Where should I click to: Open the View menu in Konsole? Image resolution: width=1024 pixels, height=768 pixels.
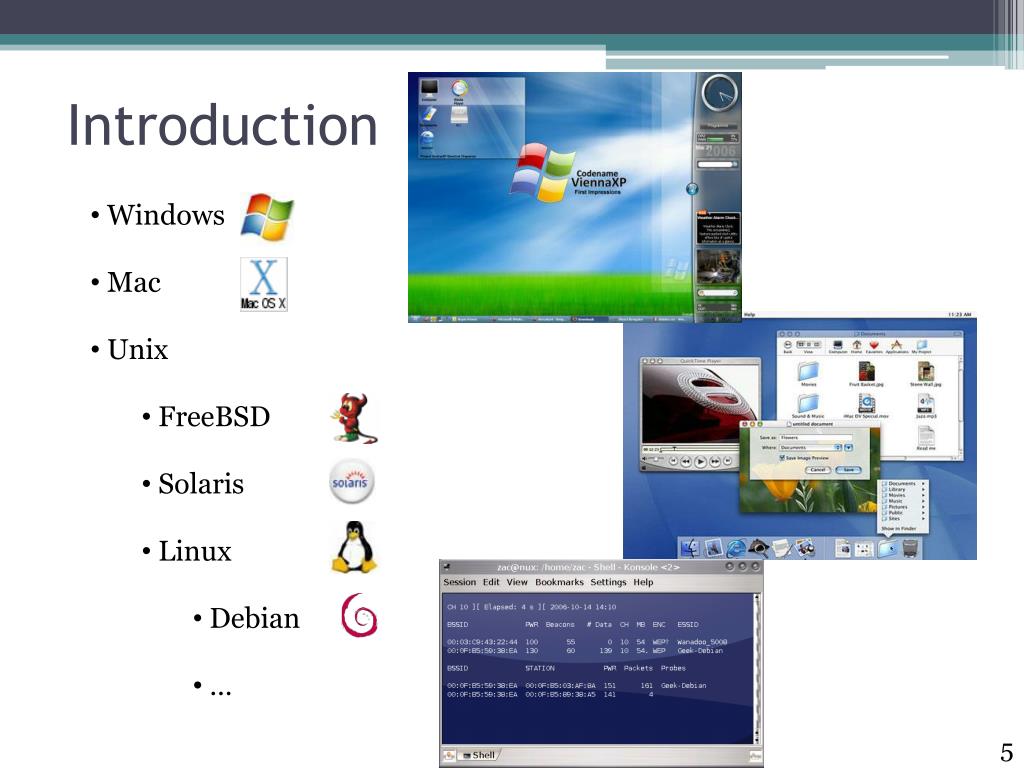tap(517, 582)
